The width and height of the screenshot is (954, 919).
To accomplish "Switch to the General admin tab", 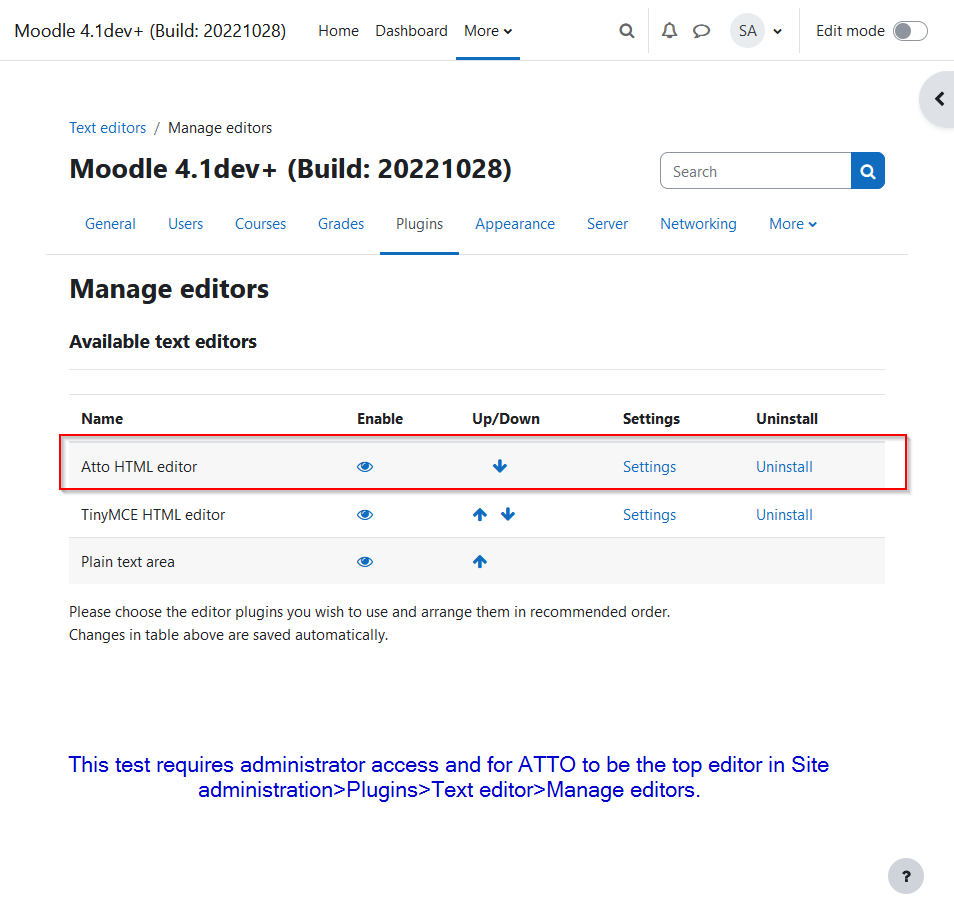I will [x=110, y=224].
